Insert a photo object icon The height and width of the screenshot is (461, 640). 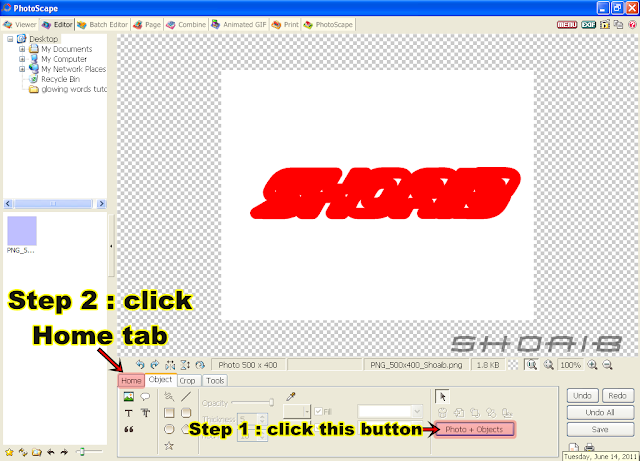tap(129, 396)
